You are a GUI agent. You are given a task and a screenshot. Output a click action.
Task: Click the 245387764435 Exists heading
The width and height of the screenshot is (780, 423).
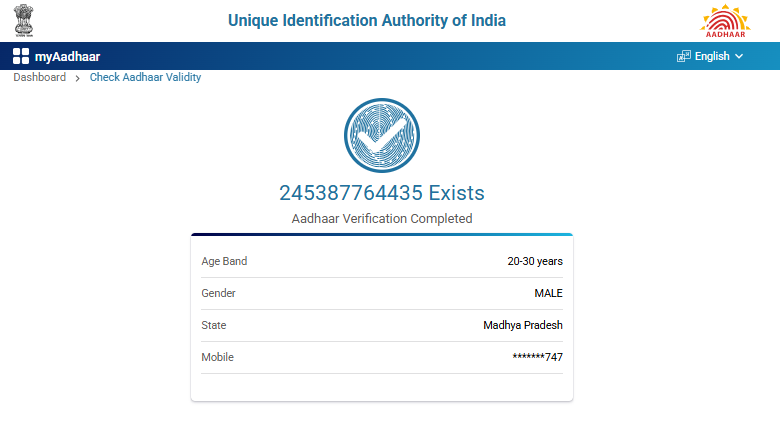click(382, 192)
